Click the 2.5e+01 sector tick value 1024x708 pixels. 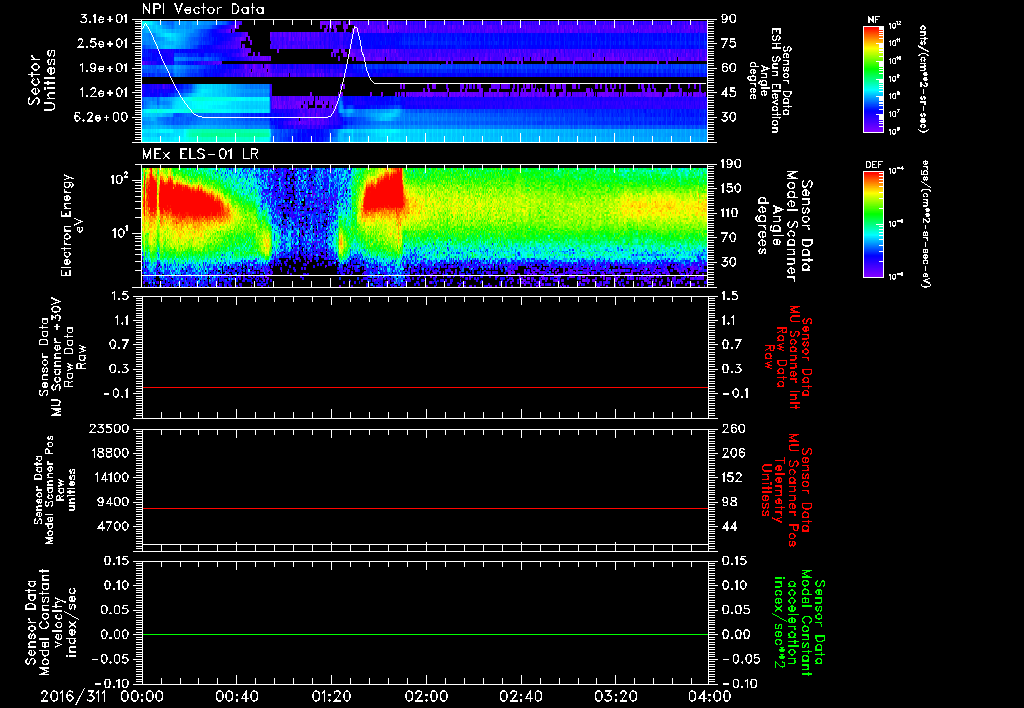[101, 43]
